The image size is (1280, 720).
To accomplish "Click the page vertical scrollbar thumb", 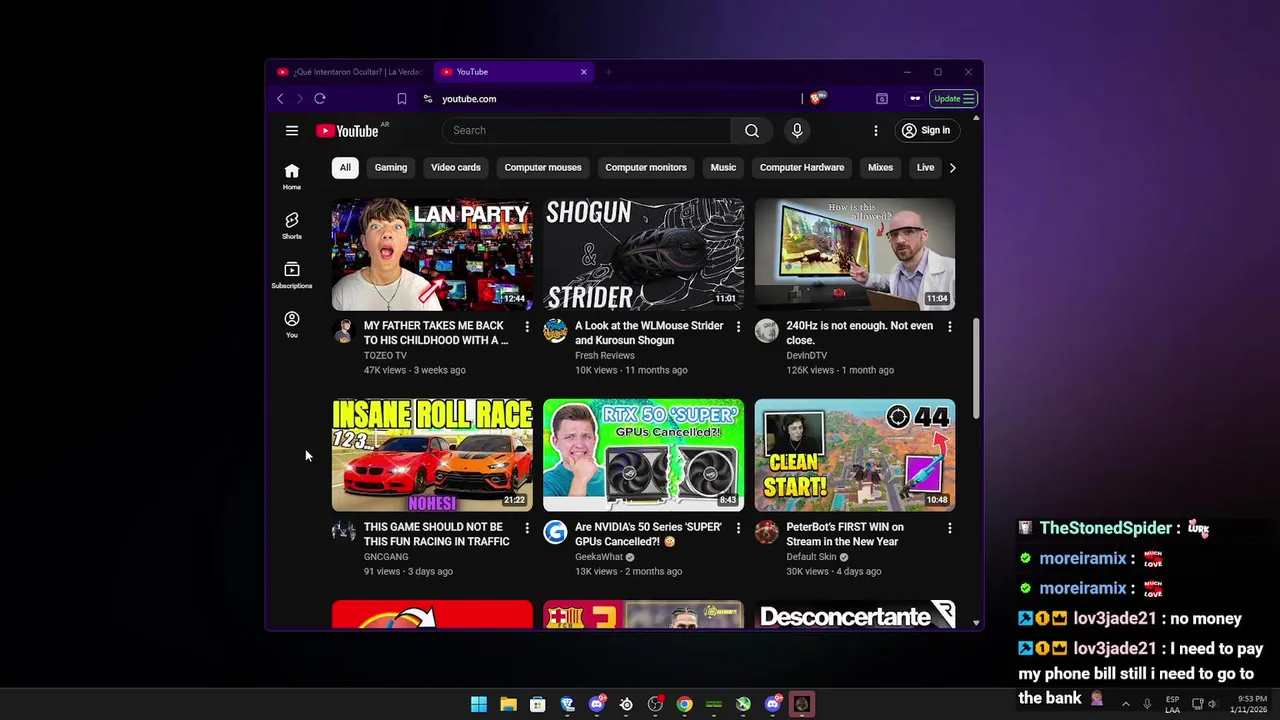I will pos(976,368).
